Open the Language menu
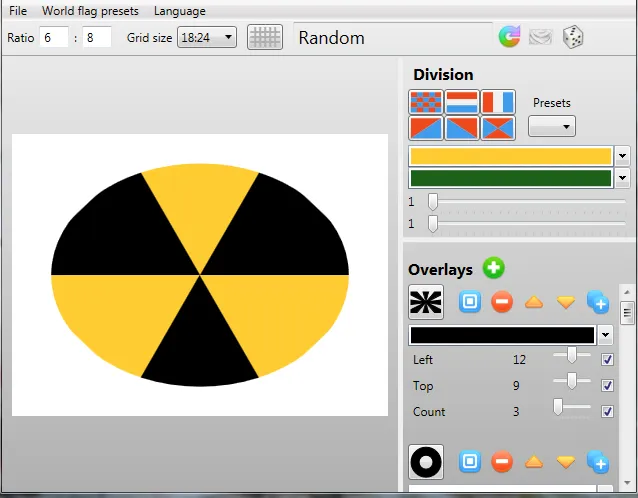This screenshot has height=498, width=638. pos(179,11)
